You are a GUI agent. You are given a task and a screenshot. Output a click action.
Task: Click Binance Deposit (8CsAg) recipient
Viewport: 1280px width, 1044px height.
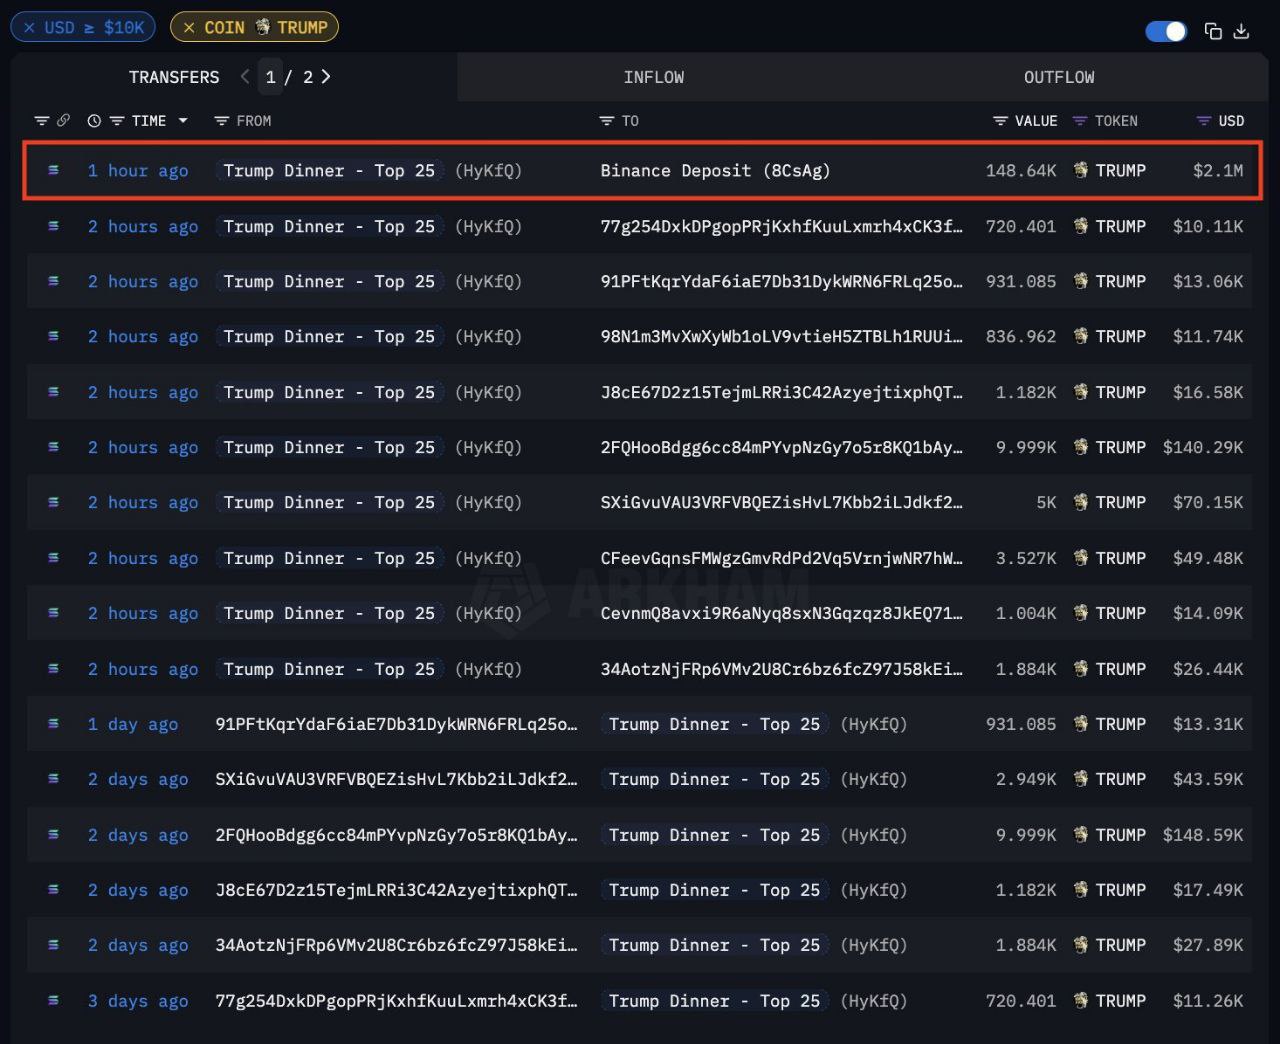[x=715, y=171]
